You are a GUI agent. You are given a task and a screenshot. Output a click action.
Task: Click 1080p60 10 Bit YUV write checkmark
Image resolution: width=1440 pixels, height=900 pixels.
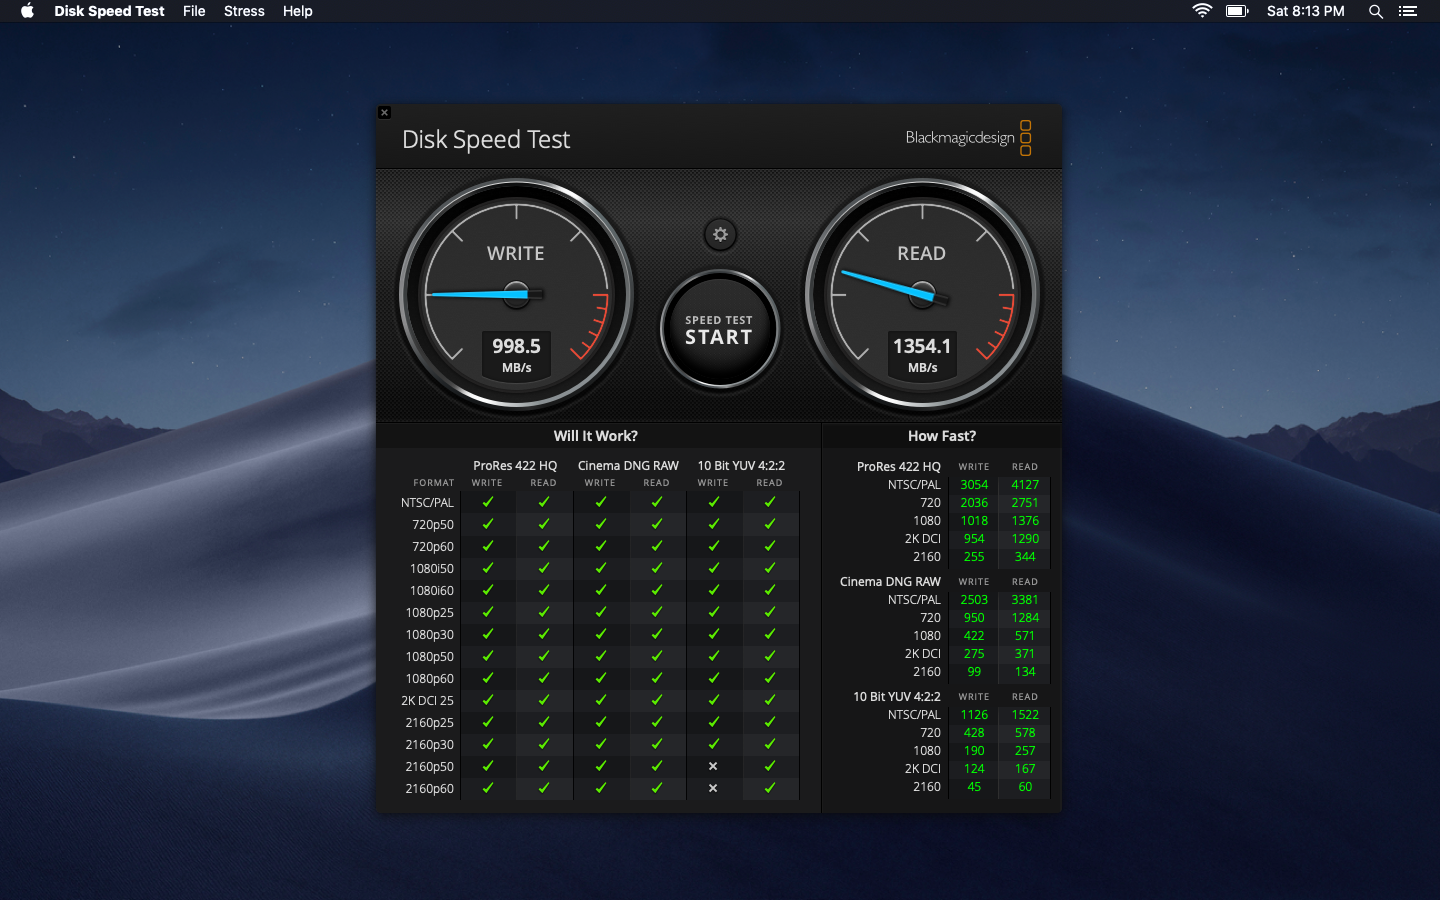[714, 678]
